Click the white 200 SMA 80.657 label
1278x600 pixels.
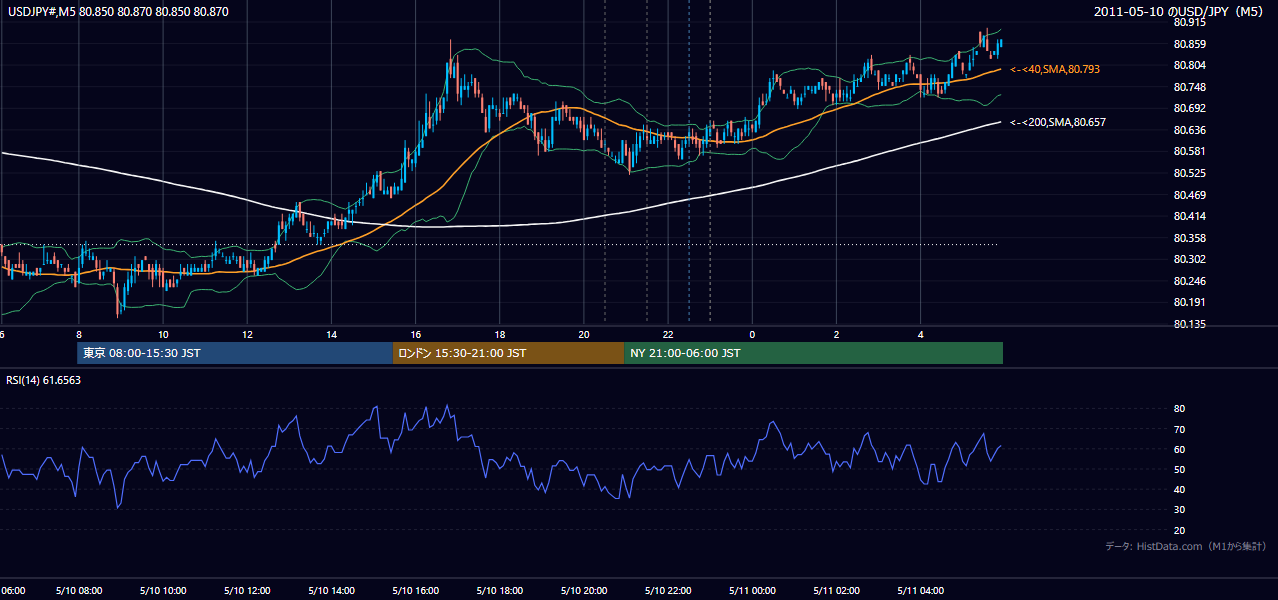[x=1059, y=122]
